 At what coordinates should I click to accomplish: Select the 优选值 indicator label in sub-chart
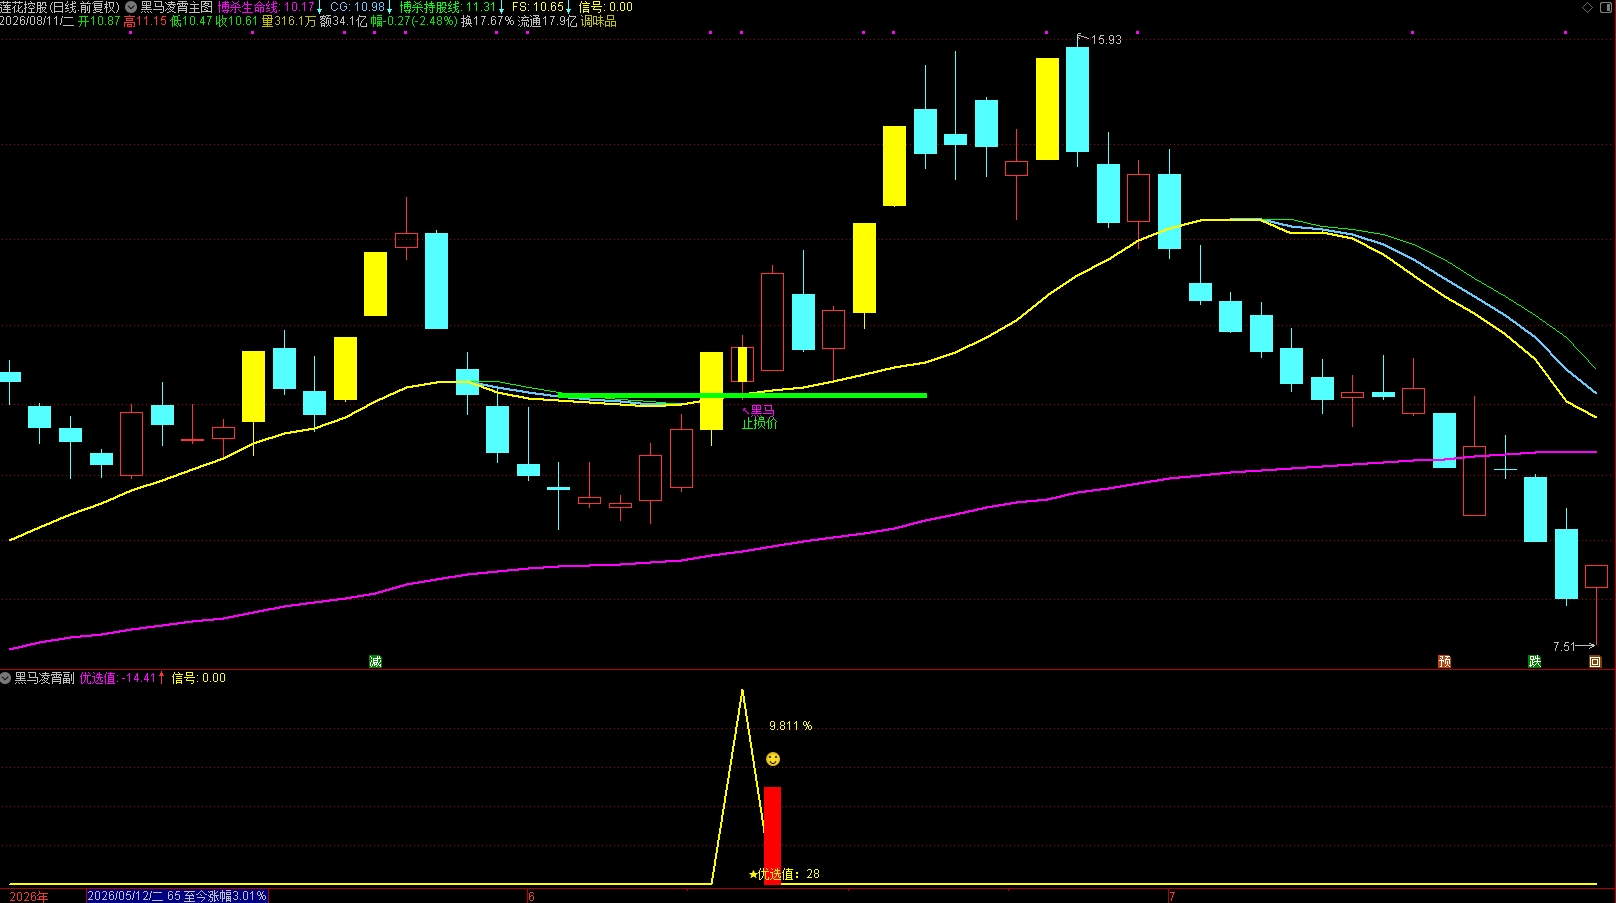[x=98, y=678]
